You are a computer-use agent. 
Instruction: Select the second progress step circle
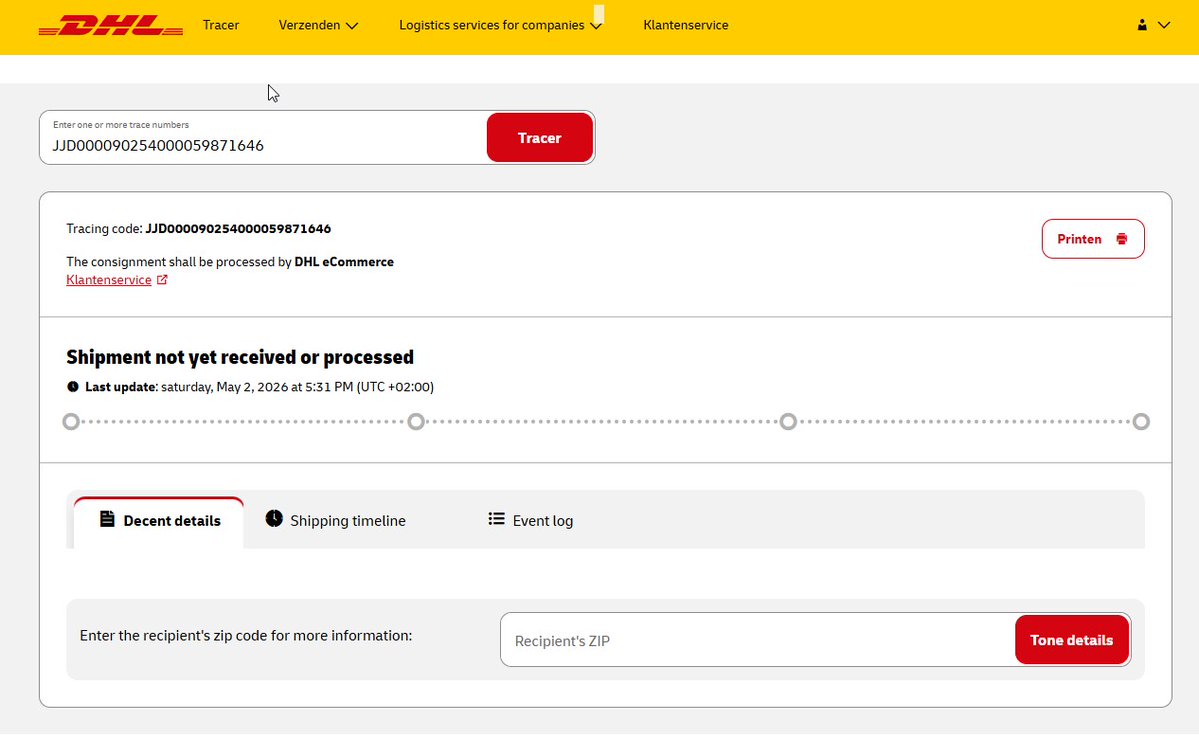pos(416,422)
